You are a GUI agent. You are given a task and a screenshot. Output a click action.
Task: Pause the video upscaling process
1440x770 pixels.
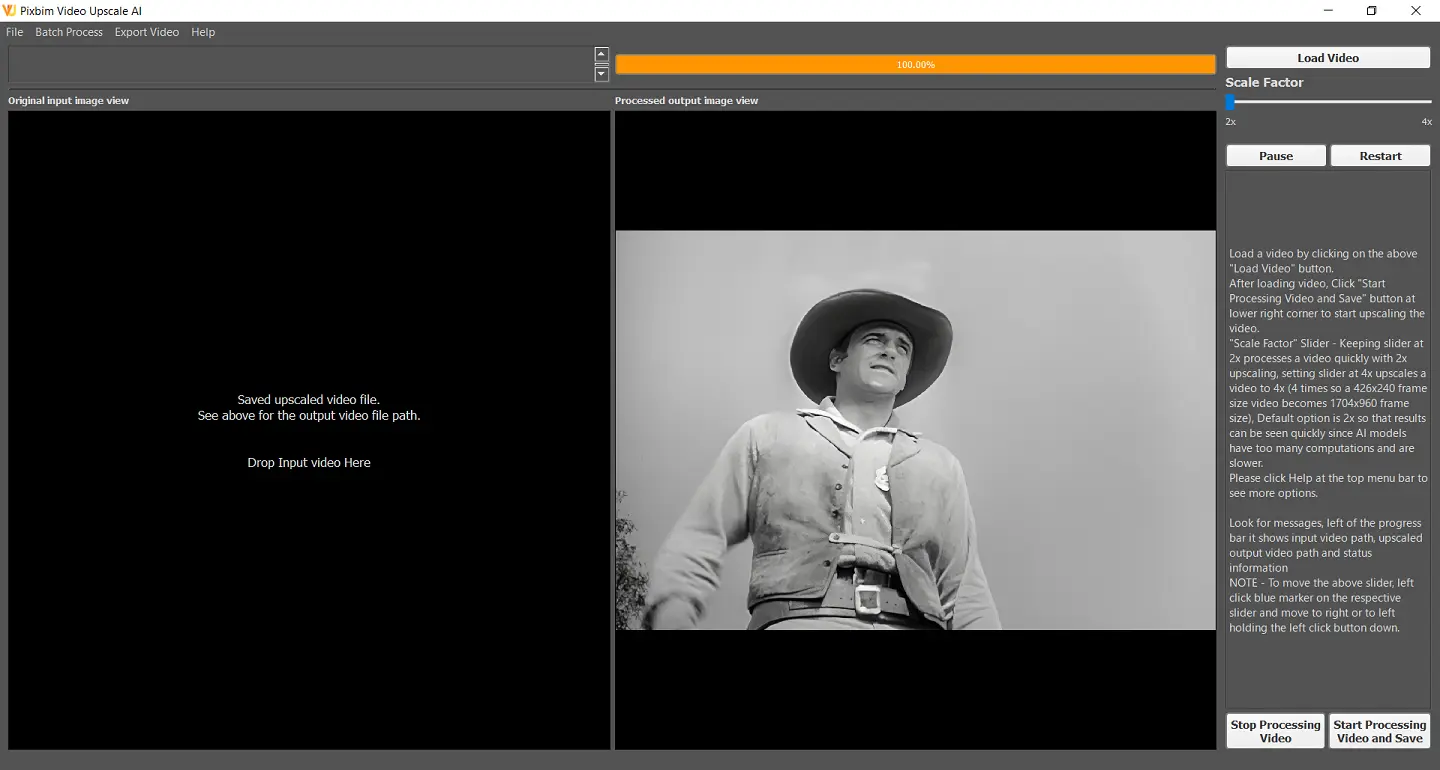pyautogui.click(x=1275, y=155)
